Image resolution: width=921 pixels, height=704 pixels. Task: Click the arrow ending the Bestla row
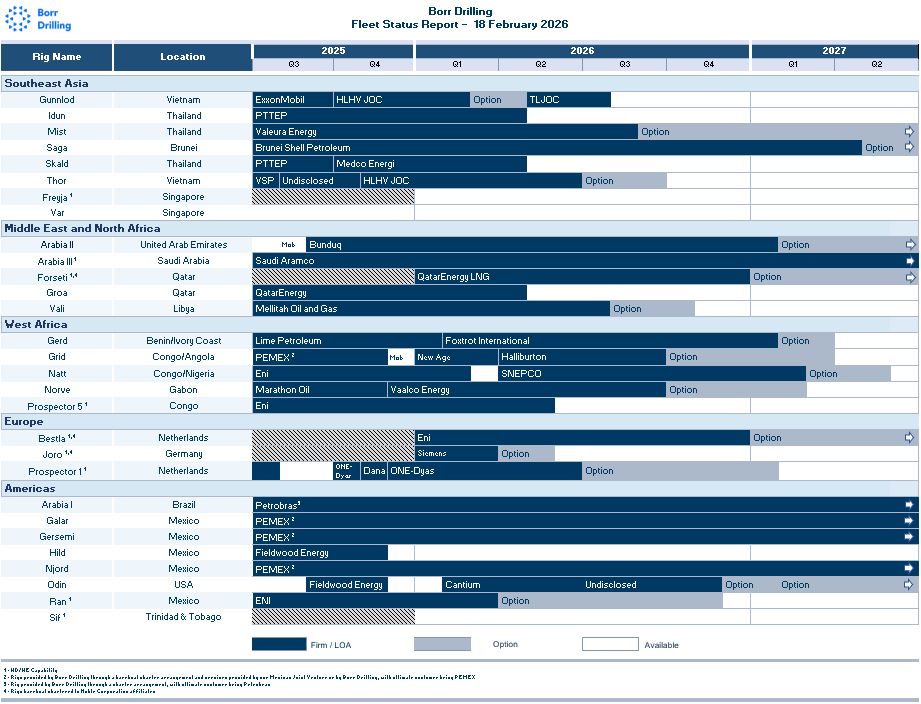(909, 438)
